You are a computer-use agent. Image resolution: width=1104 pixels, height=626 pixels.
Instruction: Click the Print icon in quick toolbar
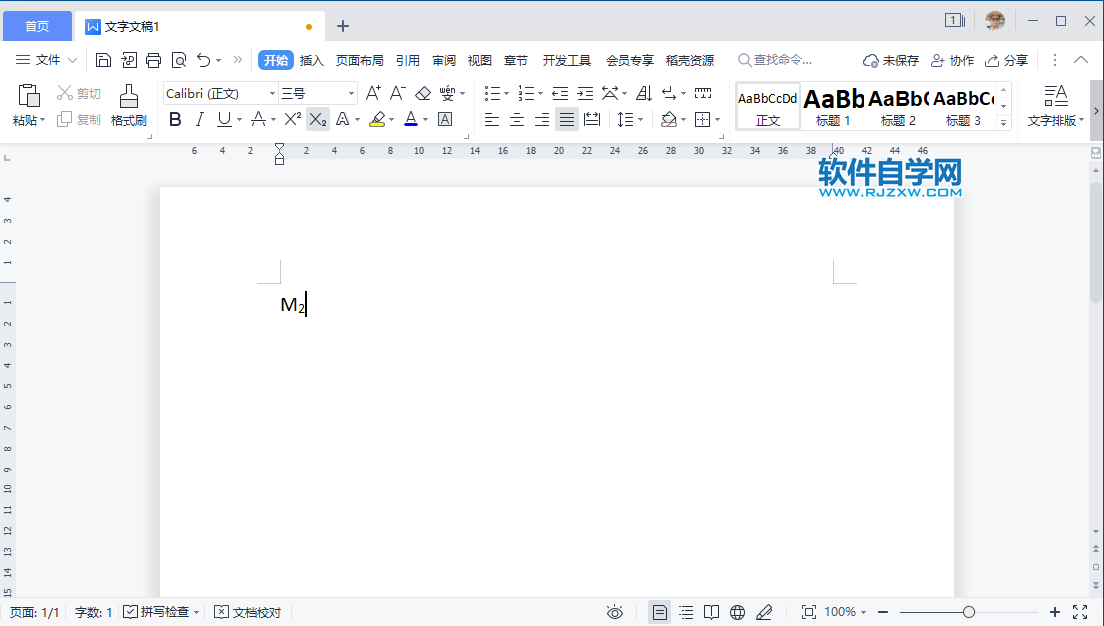[153, 60]
